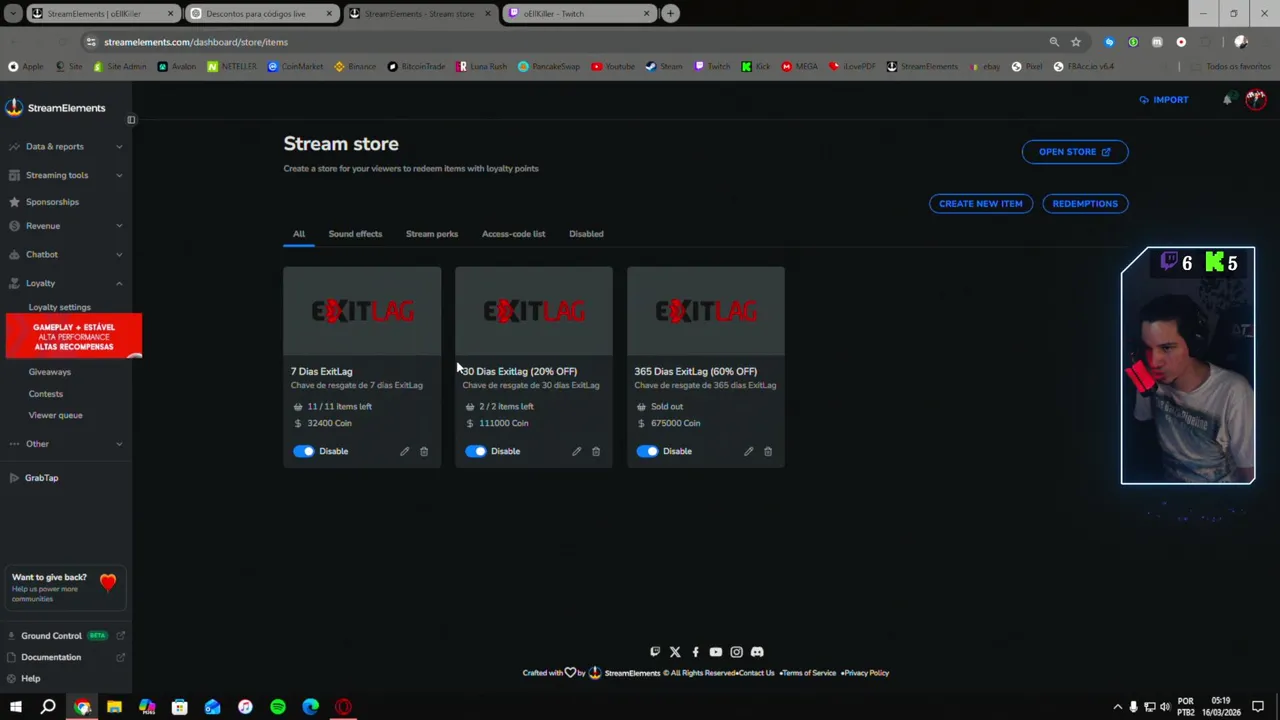Open Windows taskbar search
This screenshot has width=1280, height=720.
48,707
